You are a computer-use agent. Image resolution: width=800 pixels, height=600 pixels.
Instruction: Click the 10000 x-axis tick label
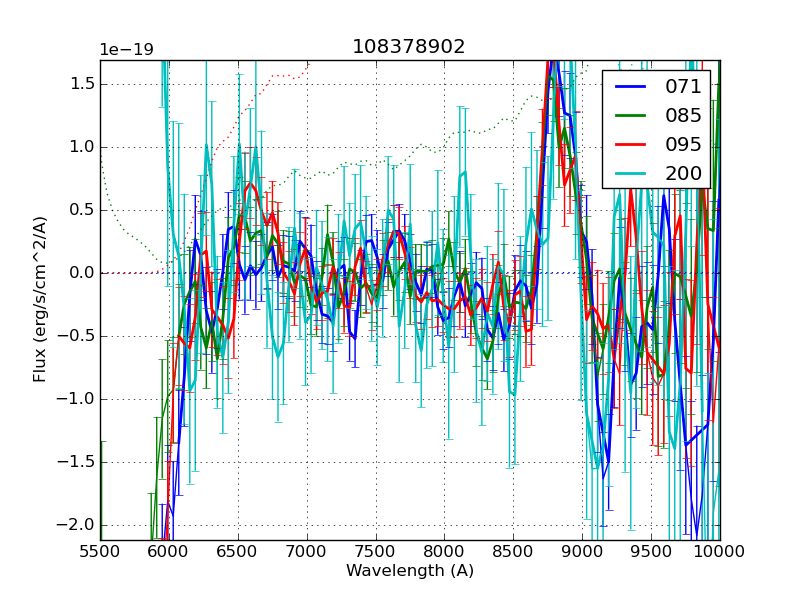tap(719, 550)
